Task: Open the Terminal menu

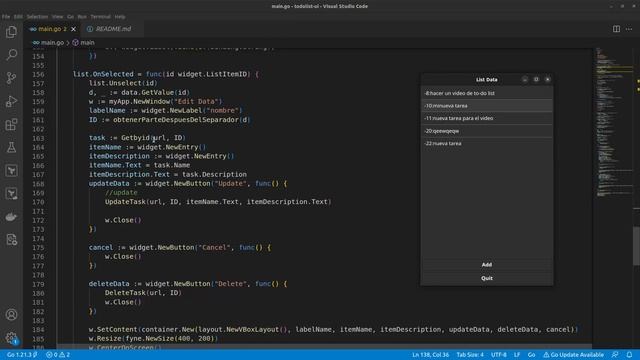Action: [x=100, y=17]
